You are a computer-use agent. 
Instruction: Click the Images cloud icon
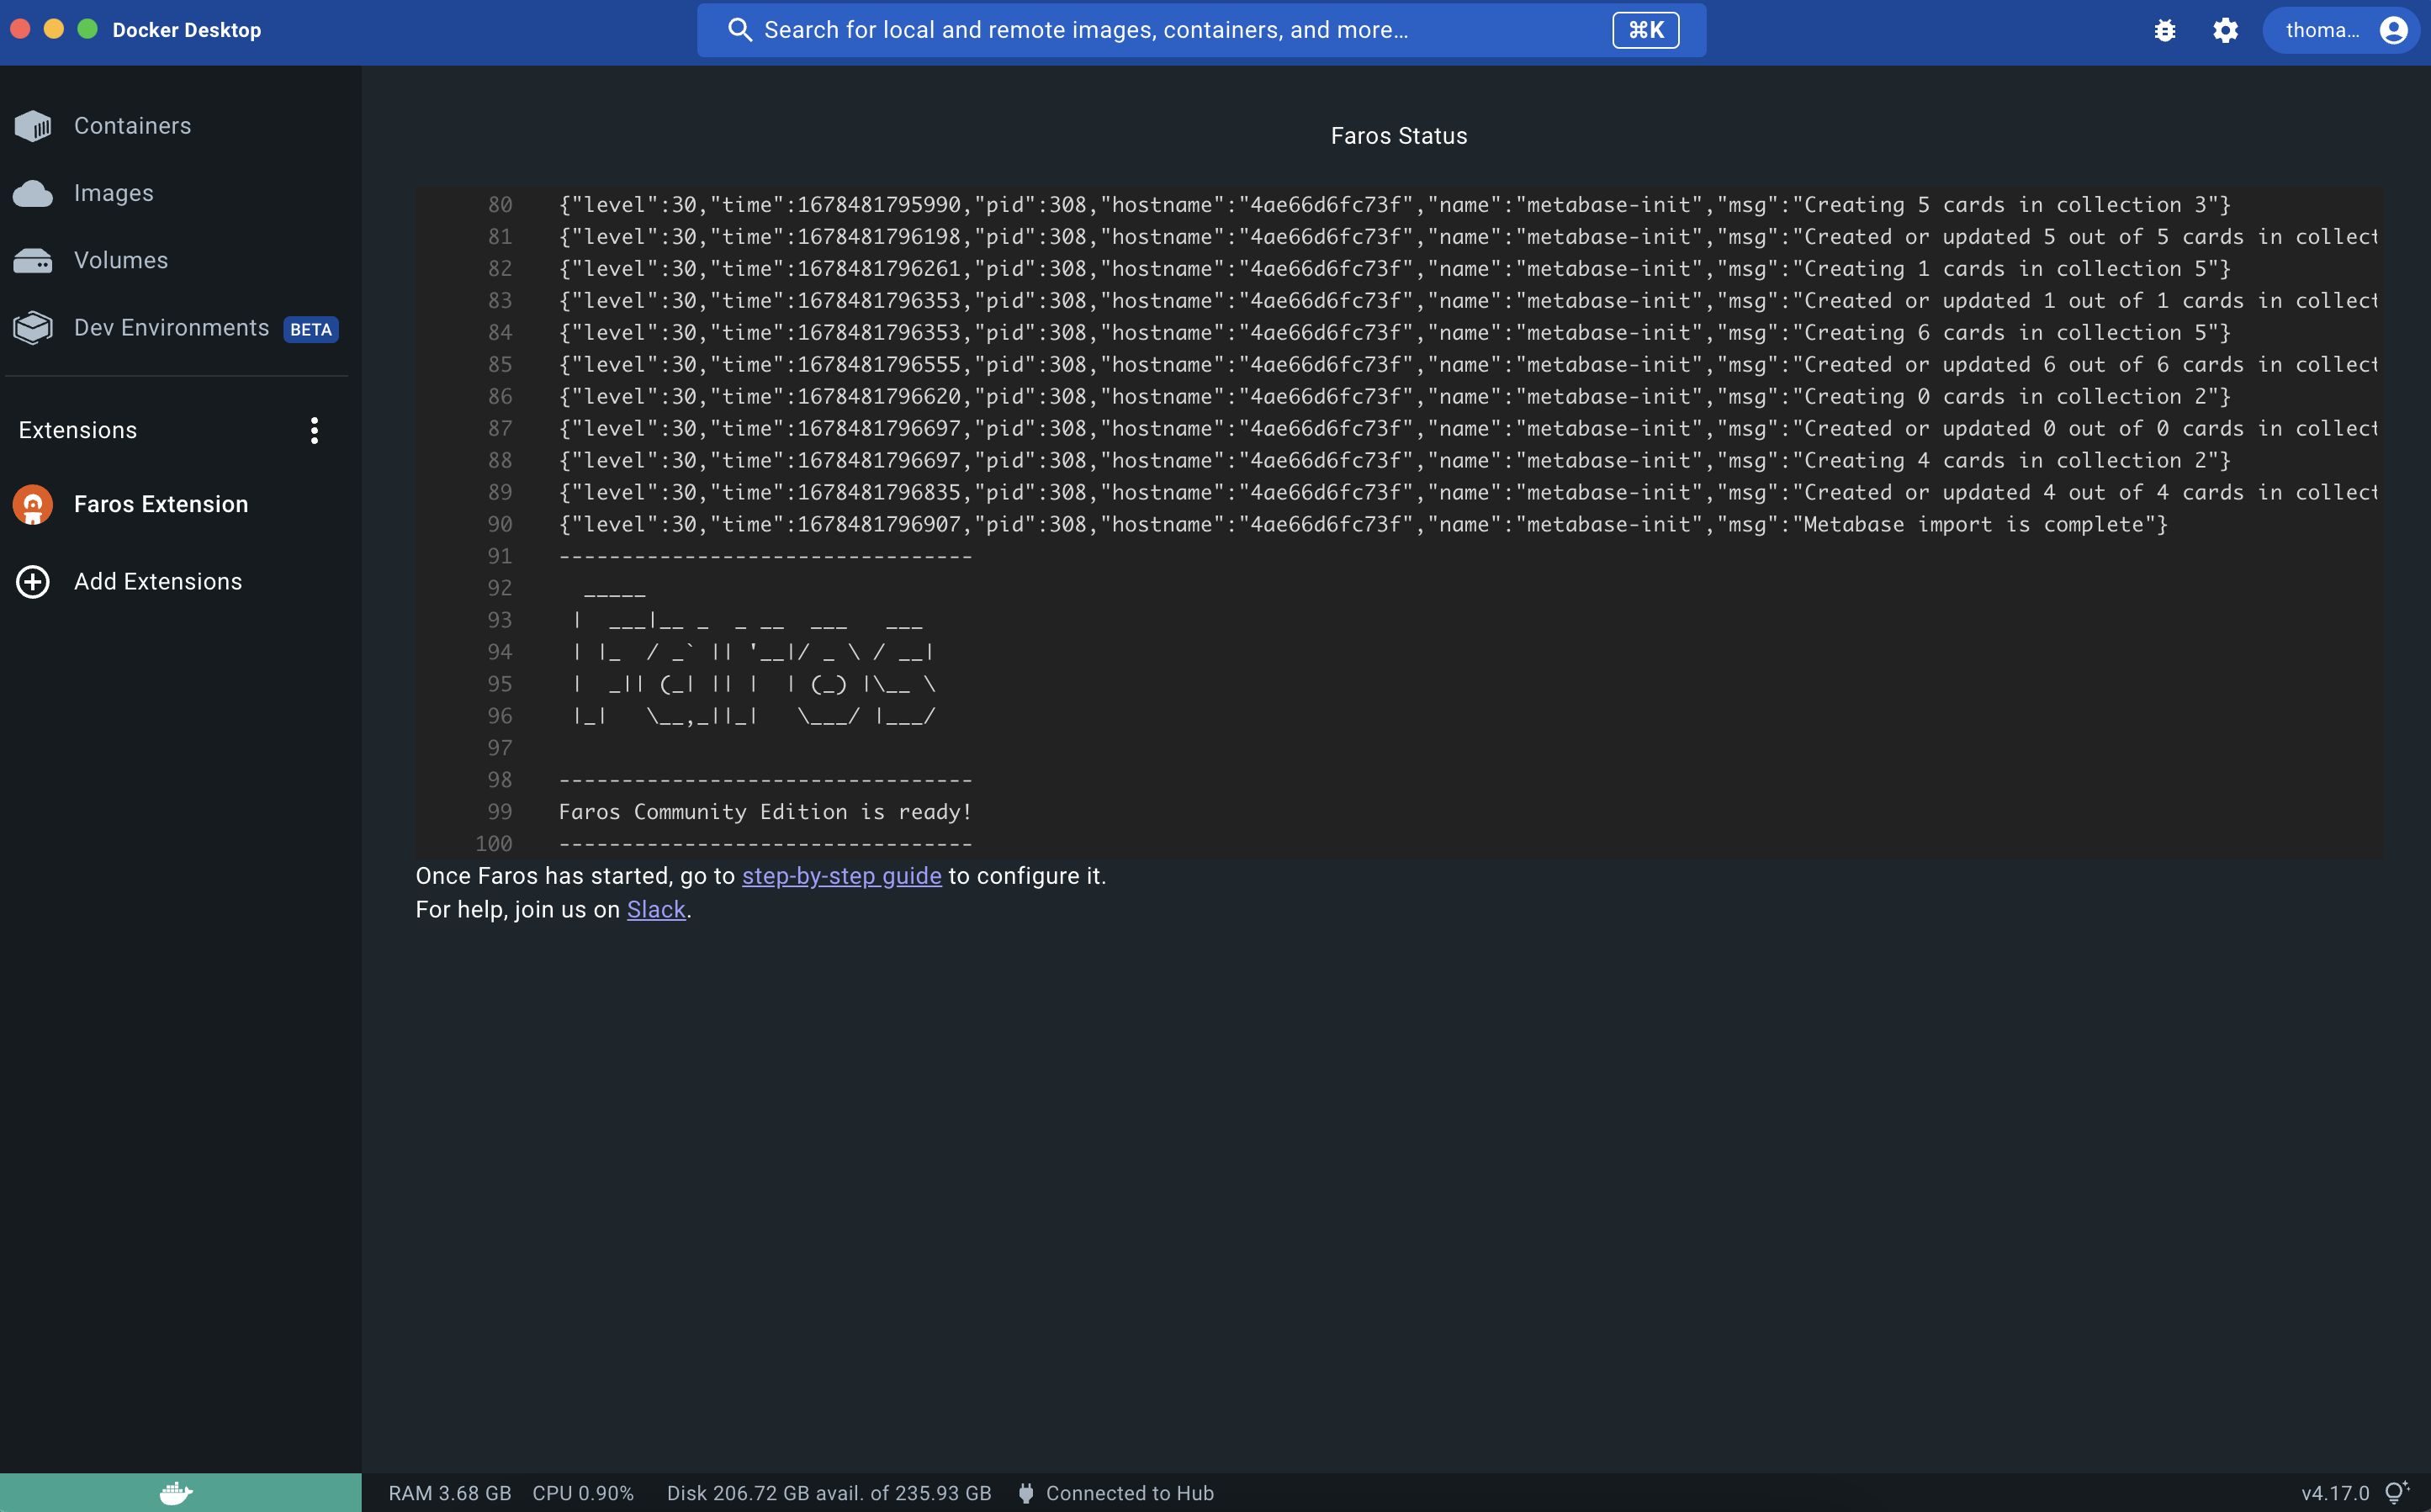pyautogui.click(x=33, y=193)
